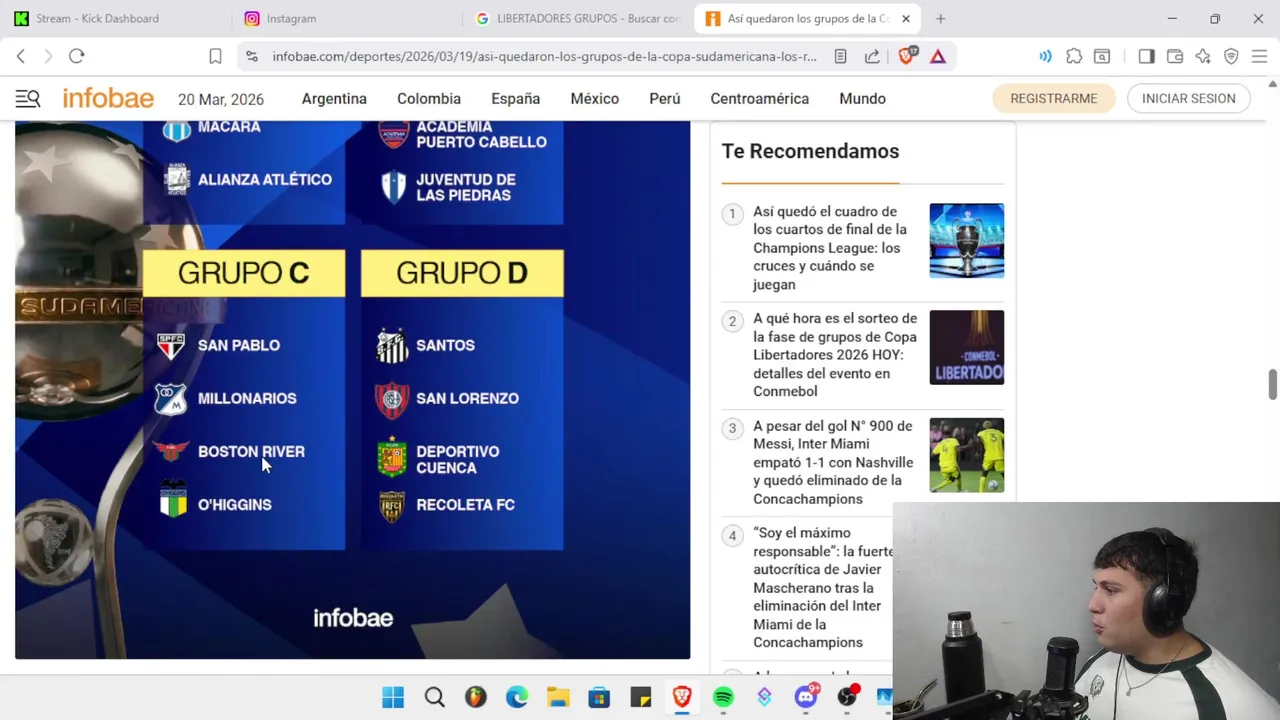Open site settings icon beside the URL
The height and width of the screenshot is (720, 1280).
click(251, 56)
